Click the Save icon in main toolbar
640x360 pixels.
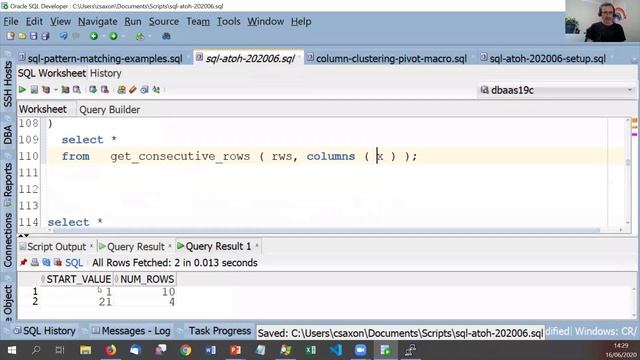coord(33,36)
